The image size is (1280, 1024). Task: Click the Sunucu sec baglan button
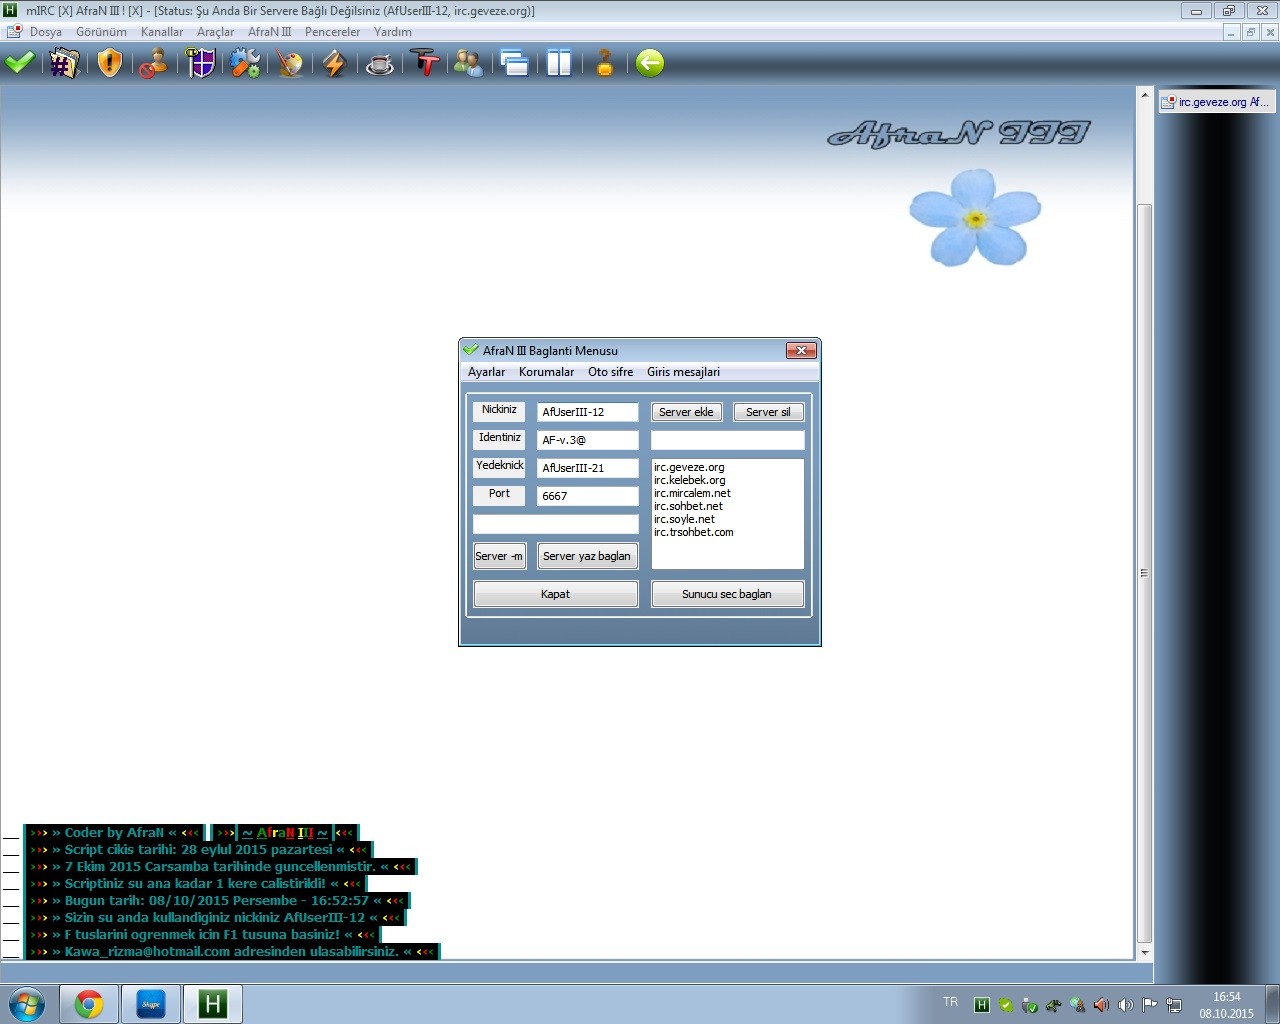727,594
